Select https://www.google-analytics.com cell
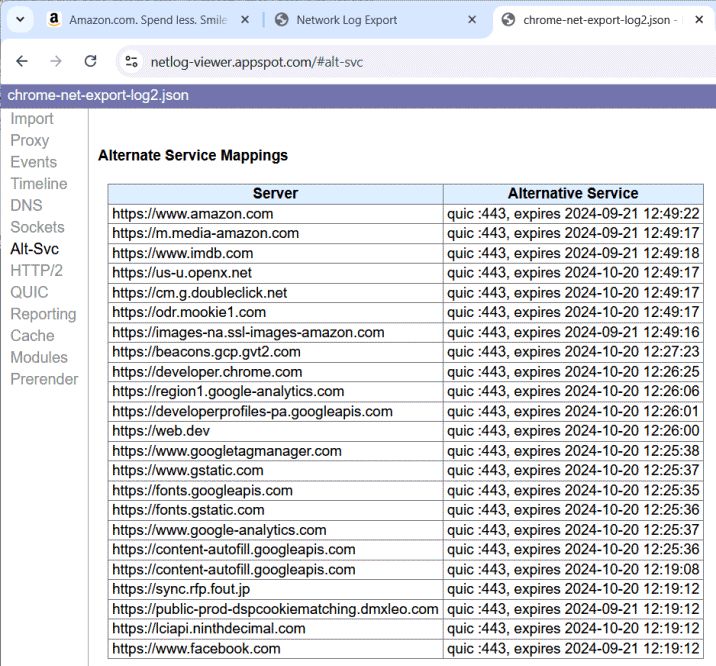Image resolution: width=716 pixels, height=666 pixels. point(275,530)
